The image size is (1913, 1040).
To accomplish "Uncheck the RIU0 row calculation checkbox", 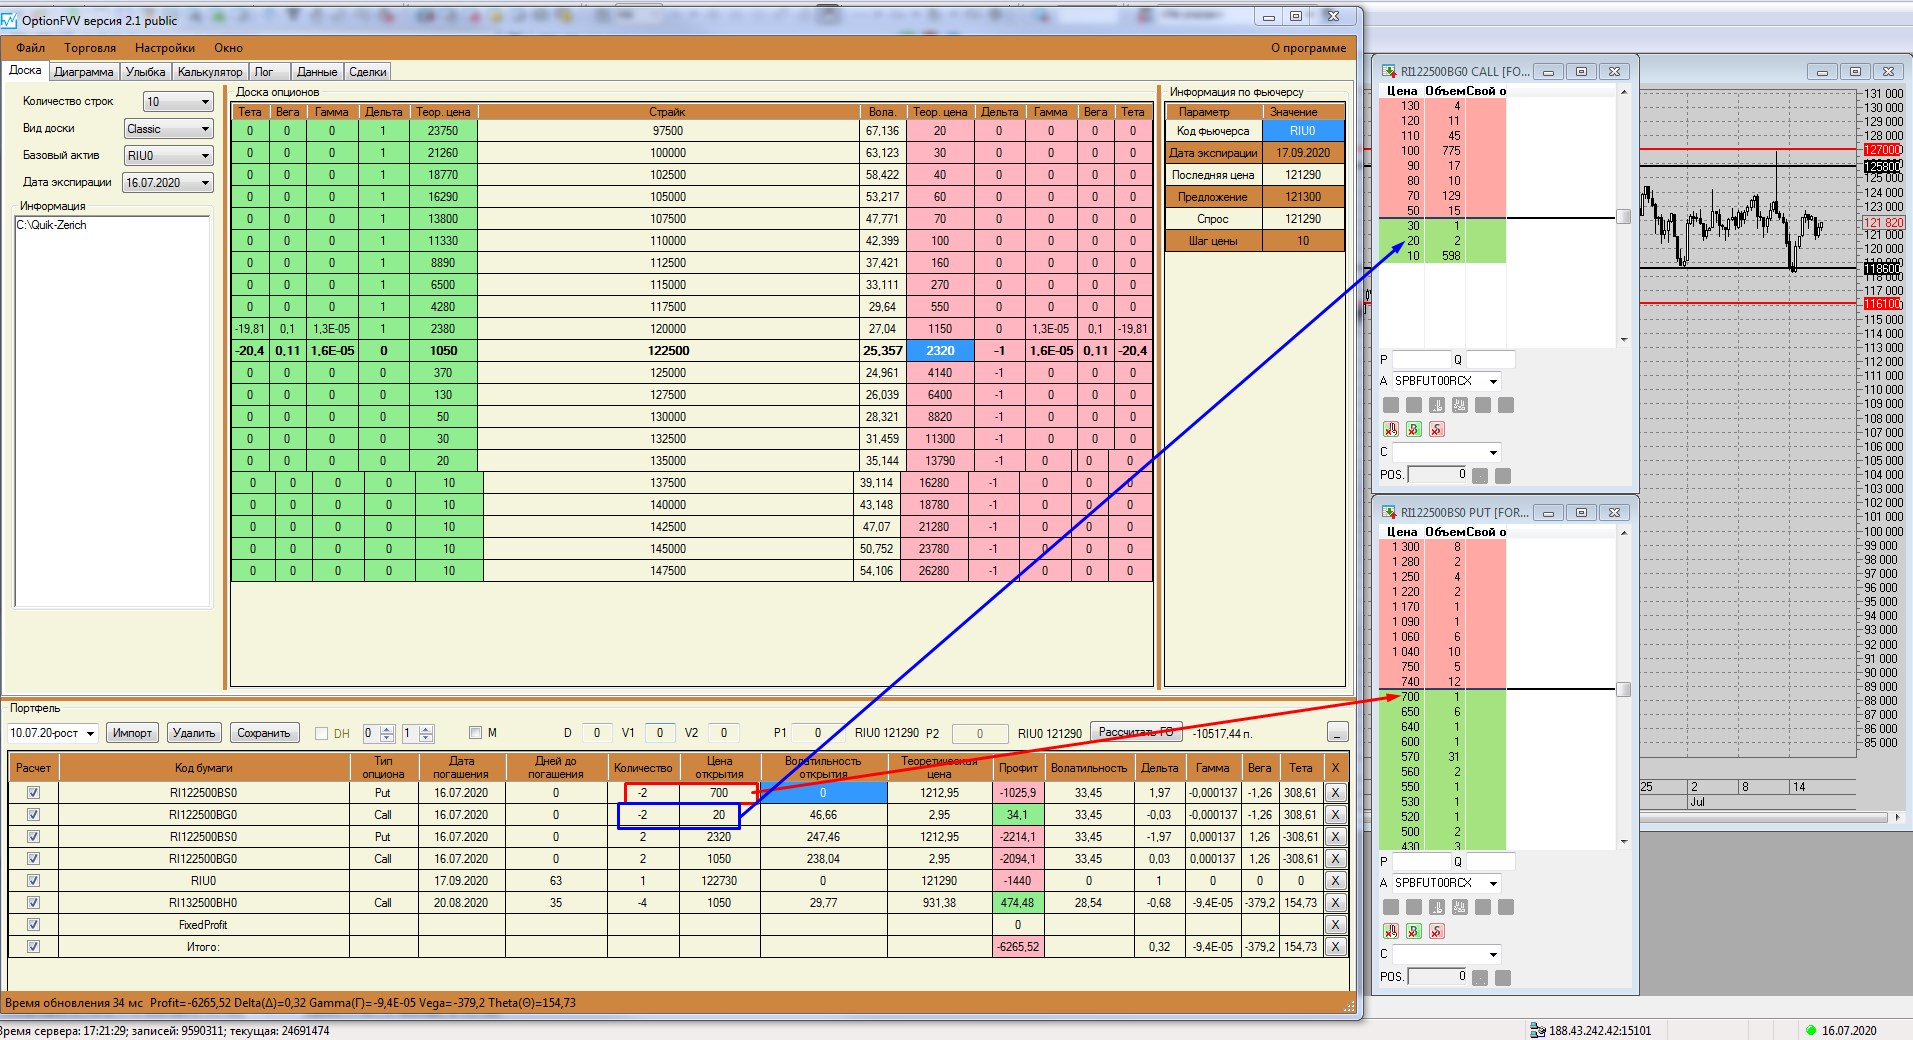I will pos(33,880).
